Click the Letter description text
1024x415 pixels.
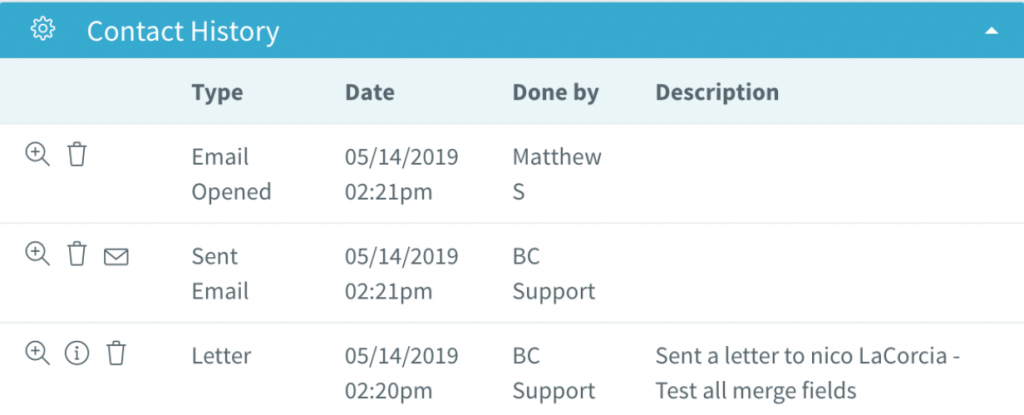point(808,373)
